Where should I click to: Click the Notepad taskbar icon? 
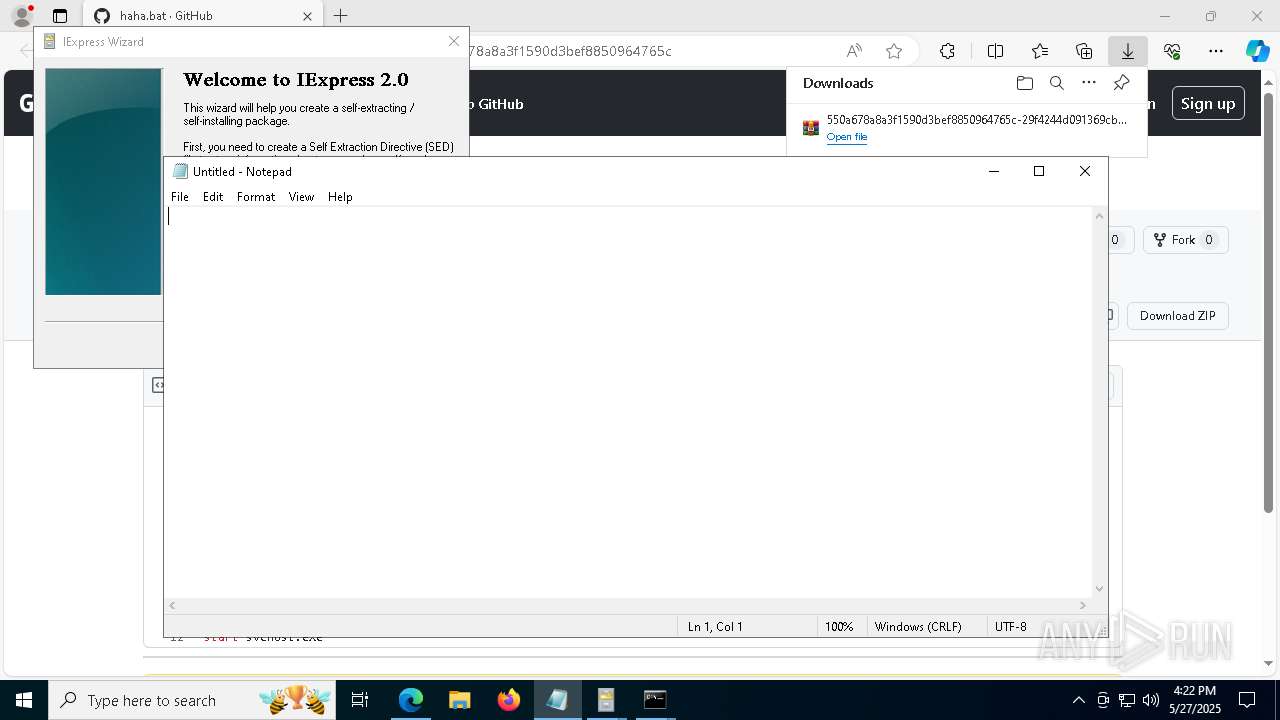click(x=558, y=700)
